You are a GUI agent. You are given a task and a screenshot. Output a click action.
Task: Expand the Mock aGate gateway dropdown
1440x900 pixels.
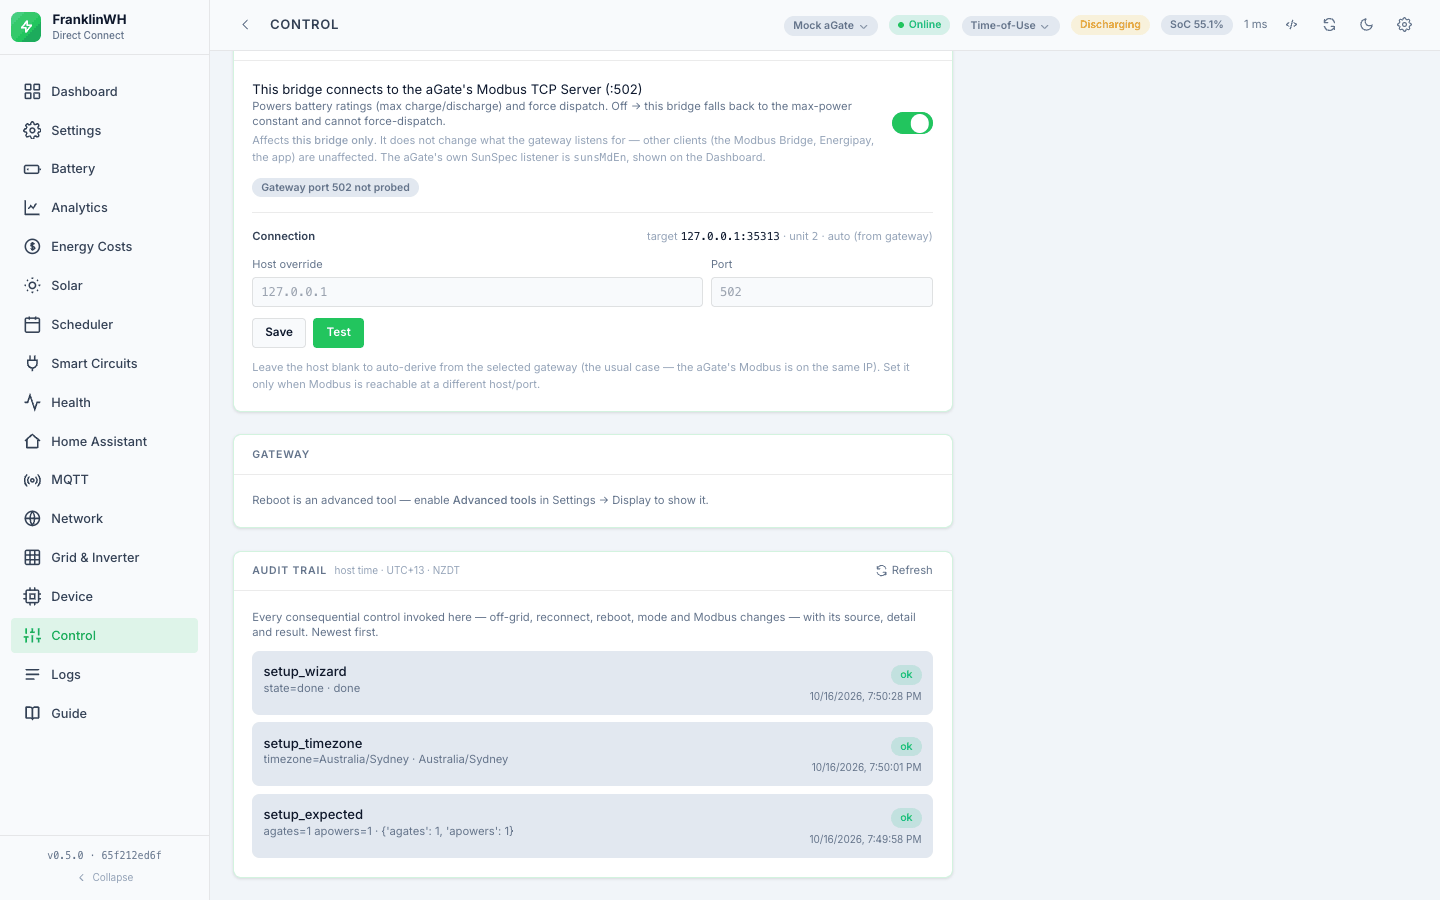(830, 25)
